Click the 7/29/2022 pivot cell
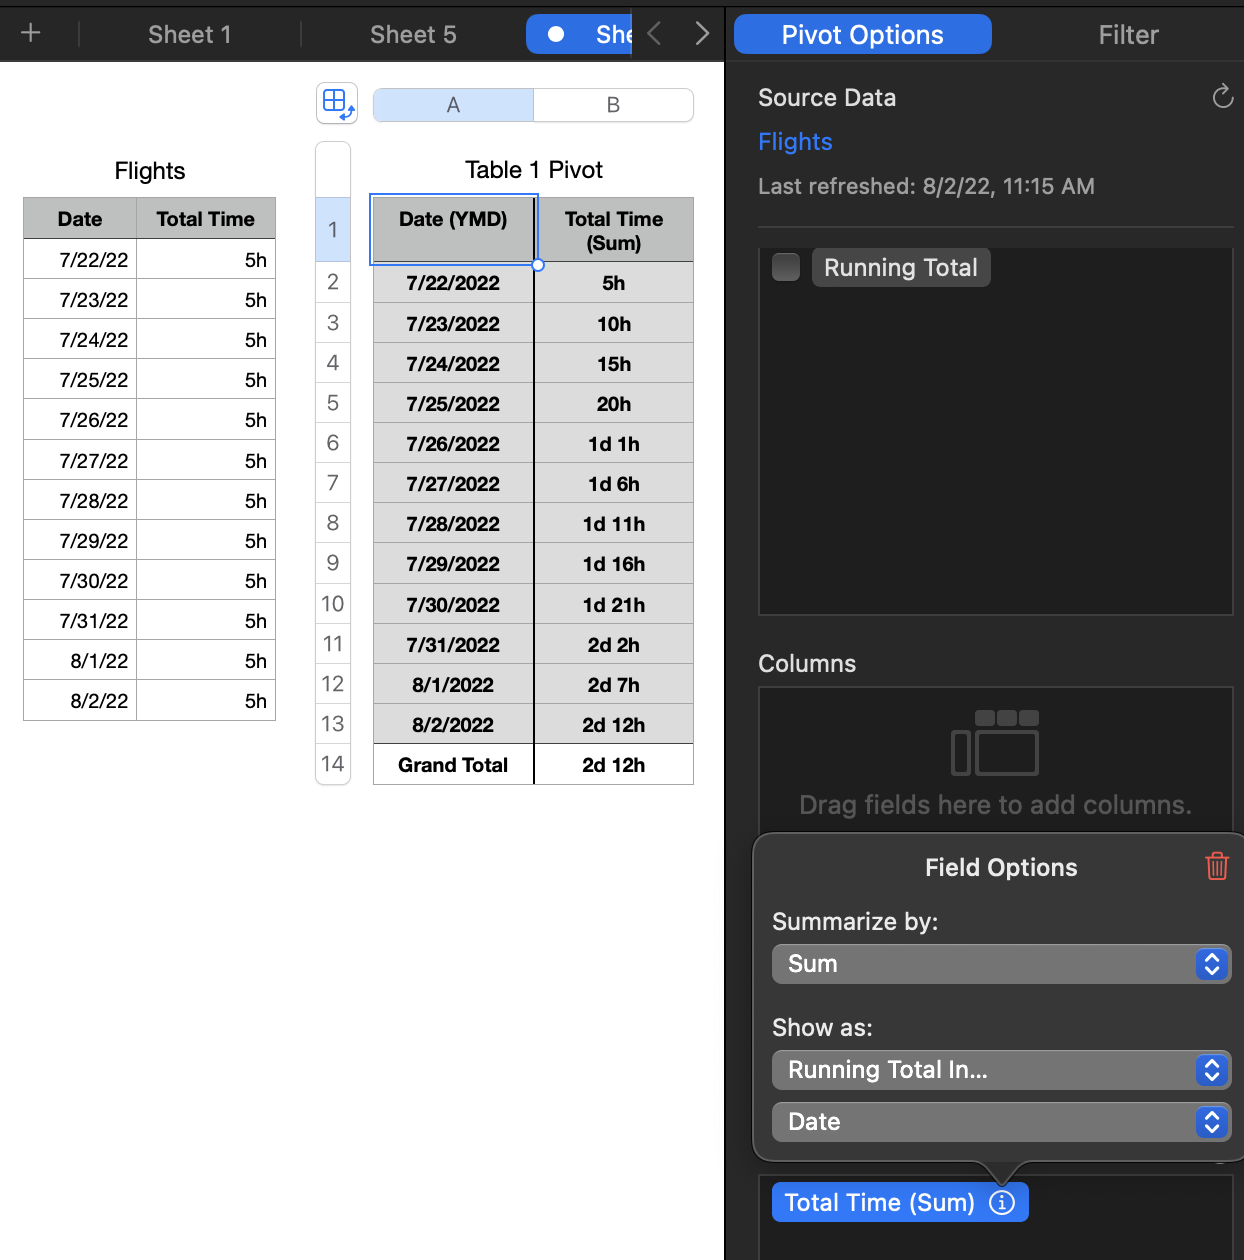 (453, 564)
